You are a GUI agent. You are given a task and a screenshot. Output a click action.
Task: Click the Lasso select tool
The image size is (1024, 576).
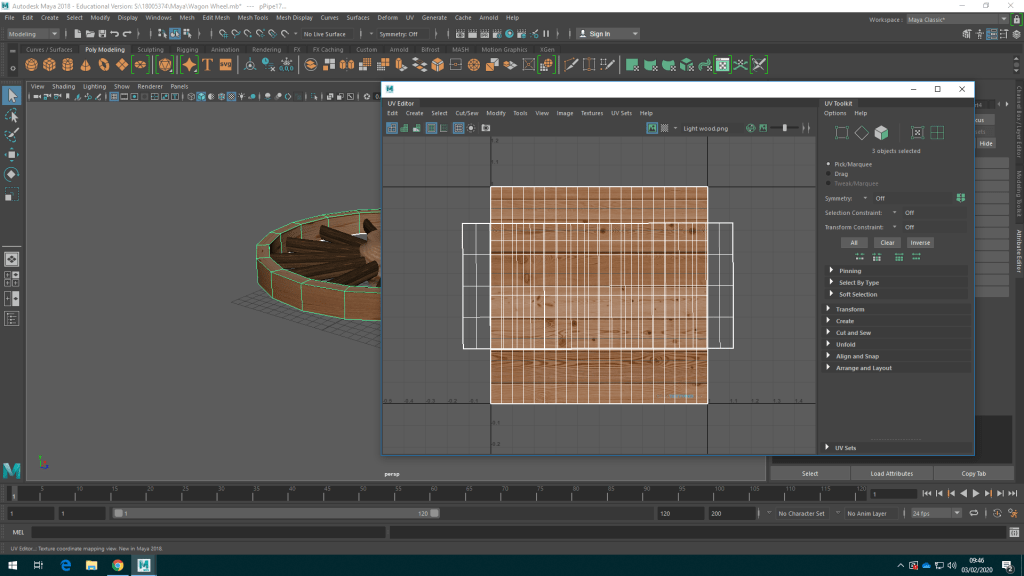coord(12,115)
